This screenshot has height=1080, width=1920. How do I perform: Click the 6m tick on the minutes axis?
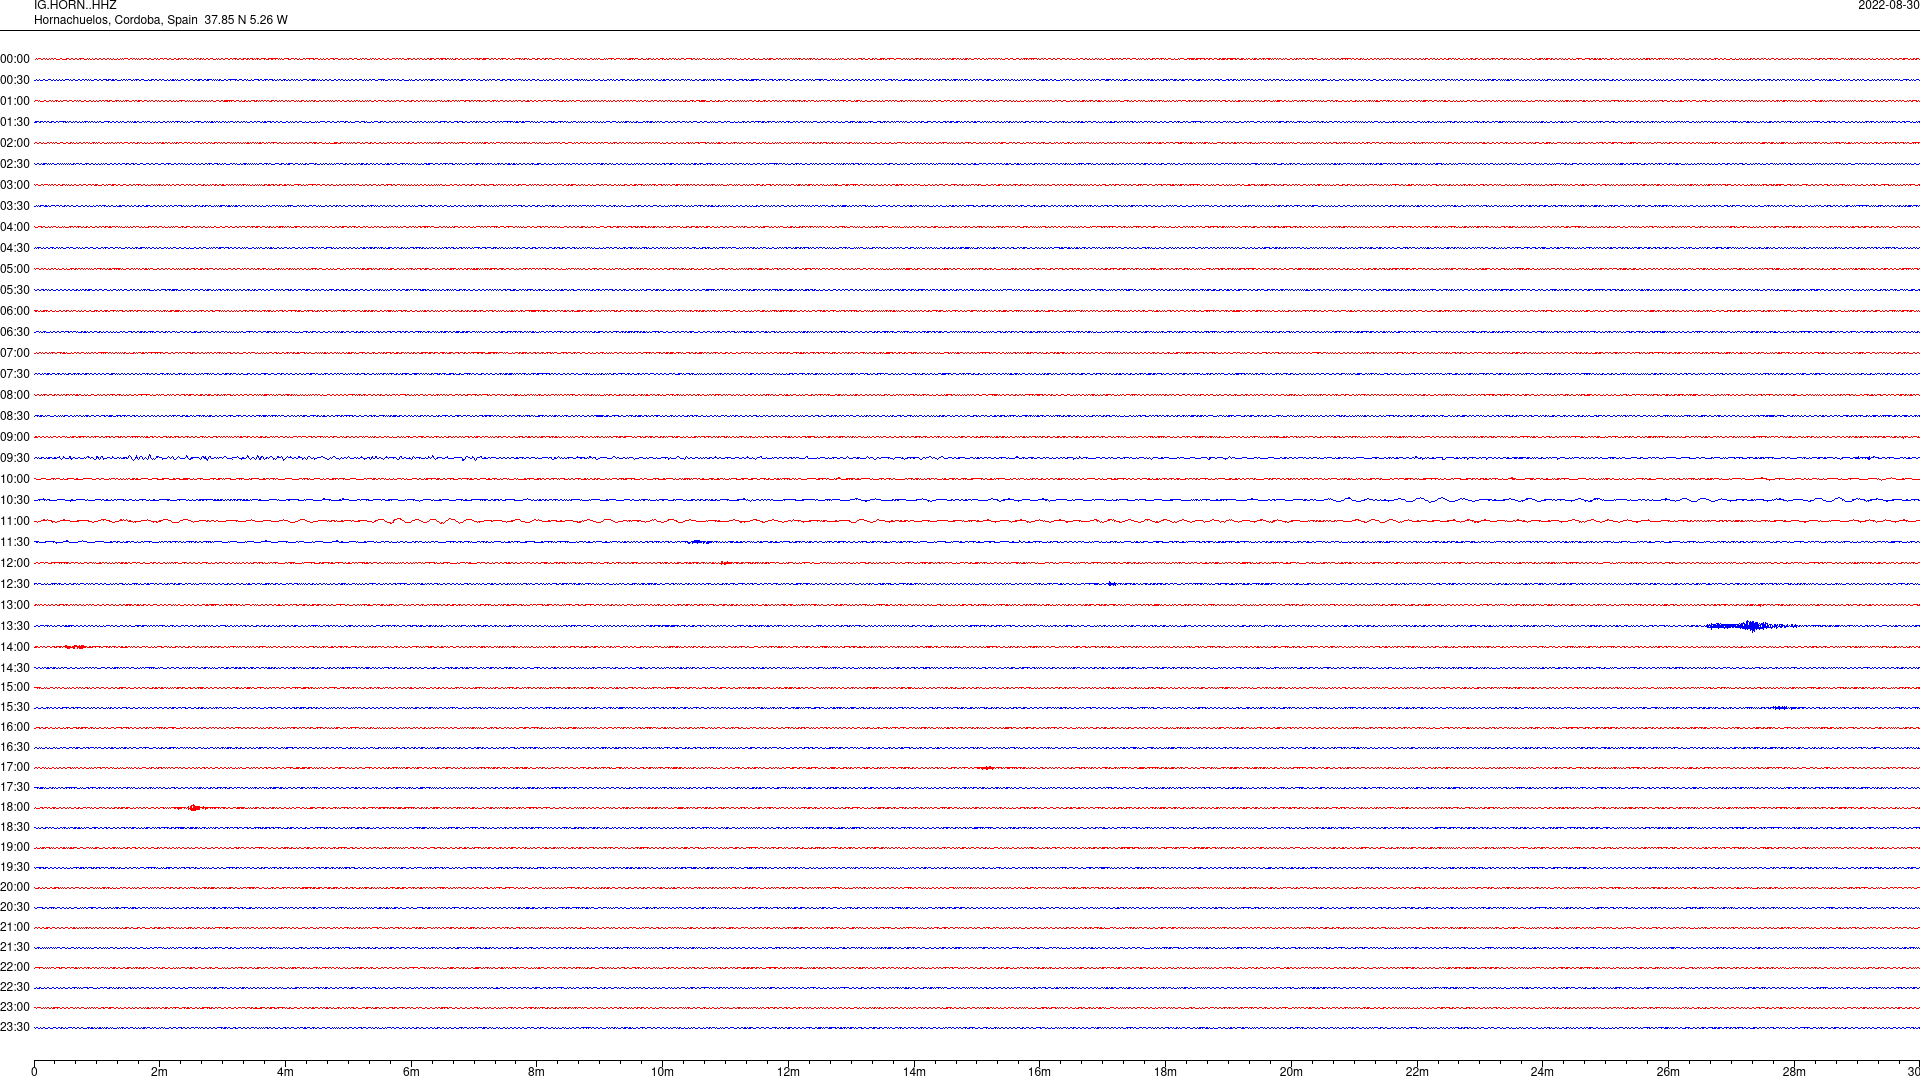(x=411, y=1072)
